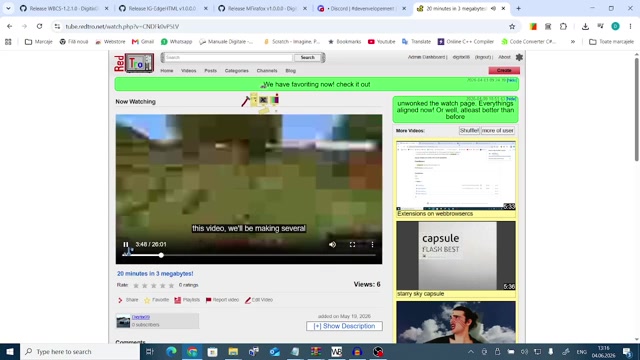Click the video progress slider handle

pos(161,255)
